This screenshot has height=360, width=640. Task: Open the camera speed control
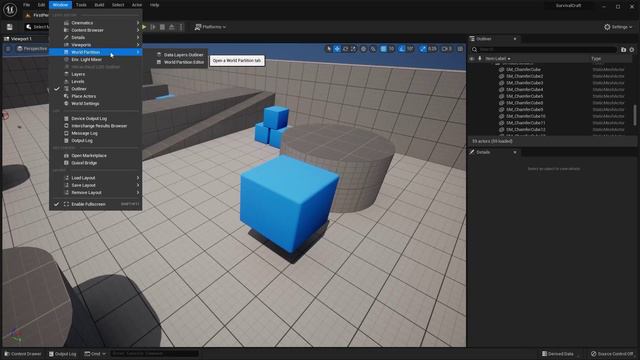coord(447,49)
